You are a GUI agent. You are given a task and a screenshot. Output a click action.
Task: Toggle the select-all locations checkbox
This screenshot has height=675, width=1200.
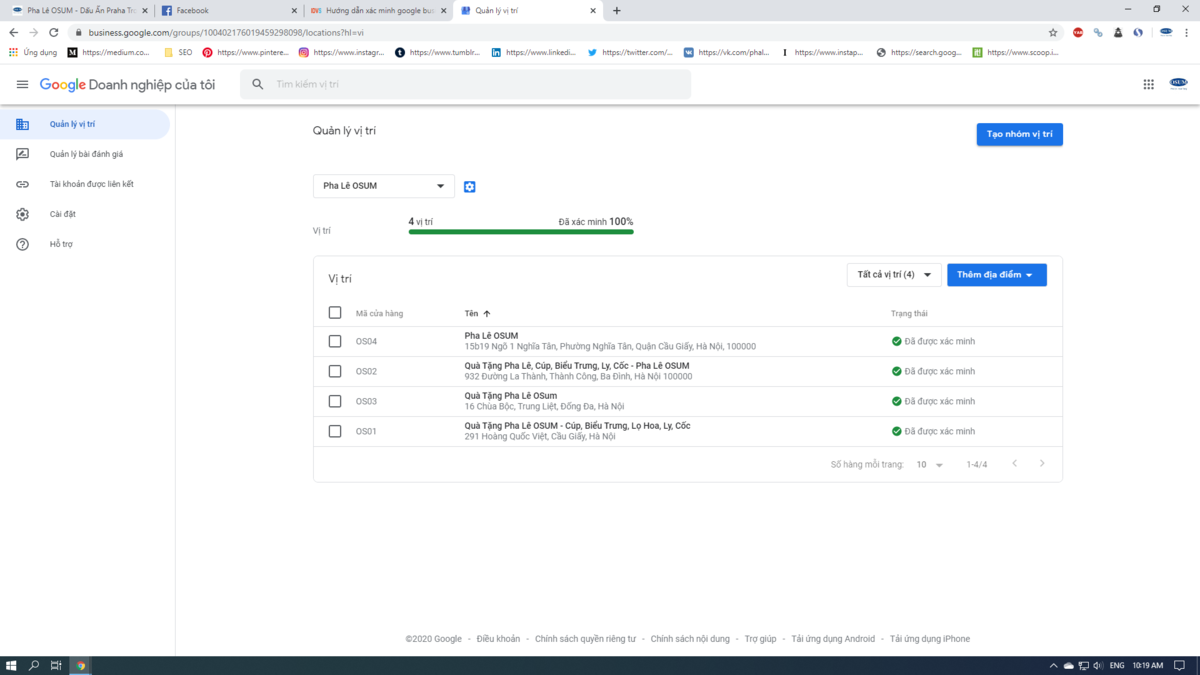pos(335,313)
